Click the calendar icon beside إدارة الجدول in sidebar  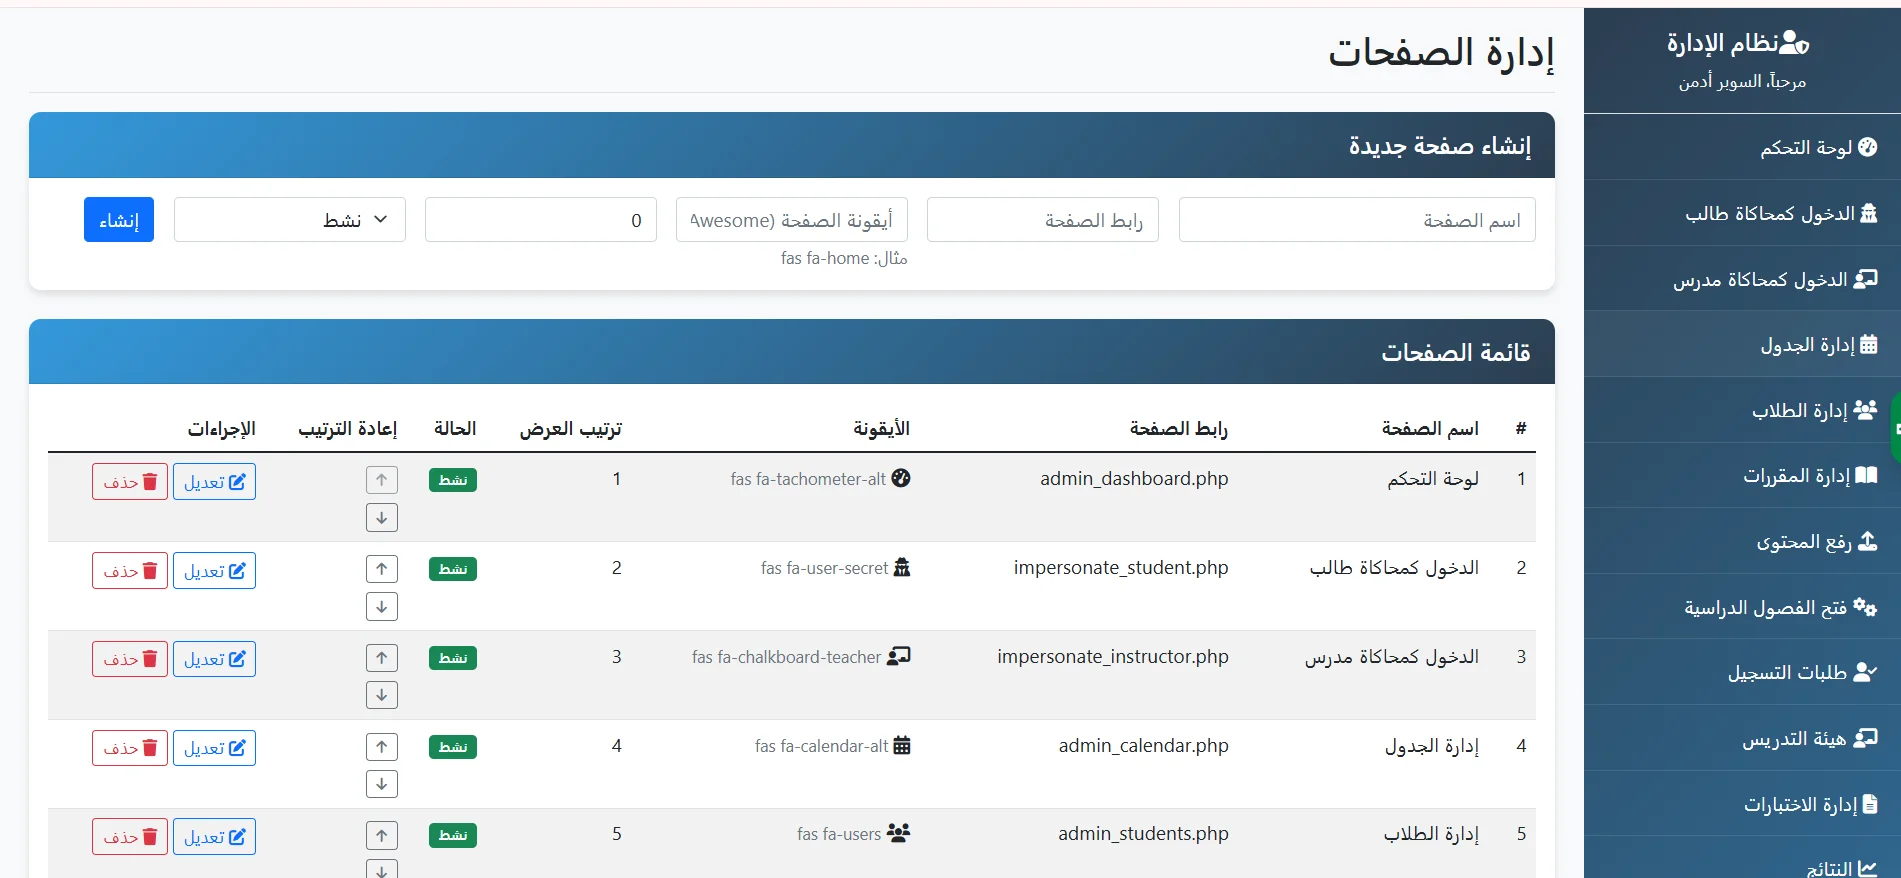coord(1868,345)
